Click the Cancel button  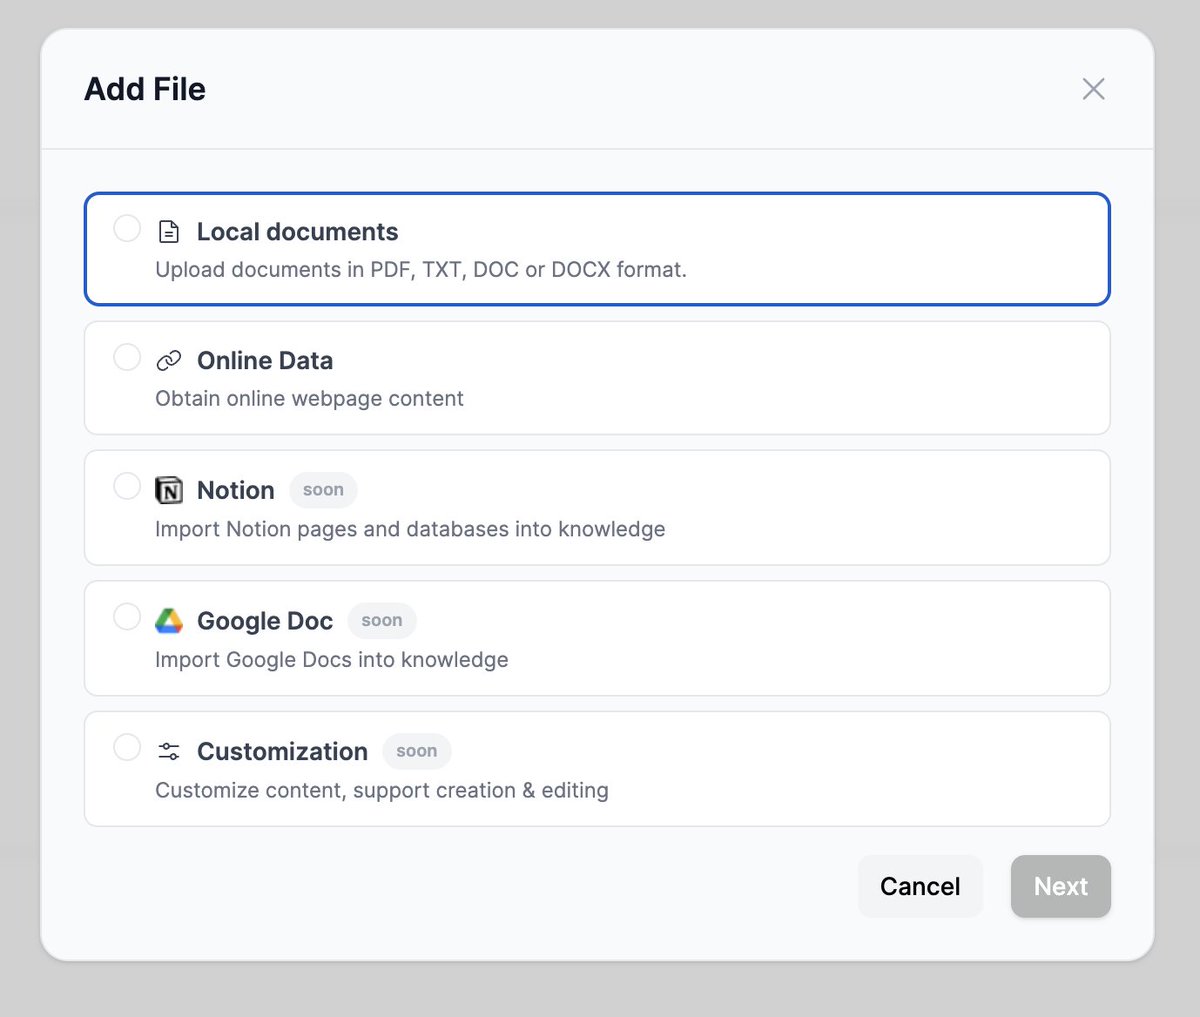click(x=920, y=886)
